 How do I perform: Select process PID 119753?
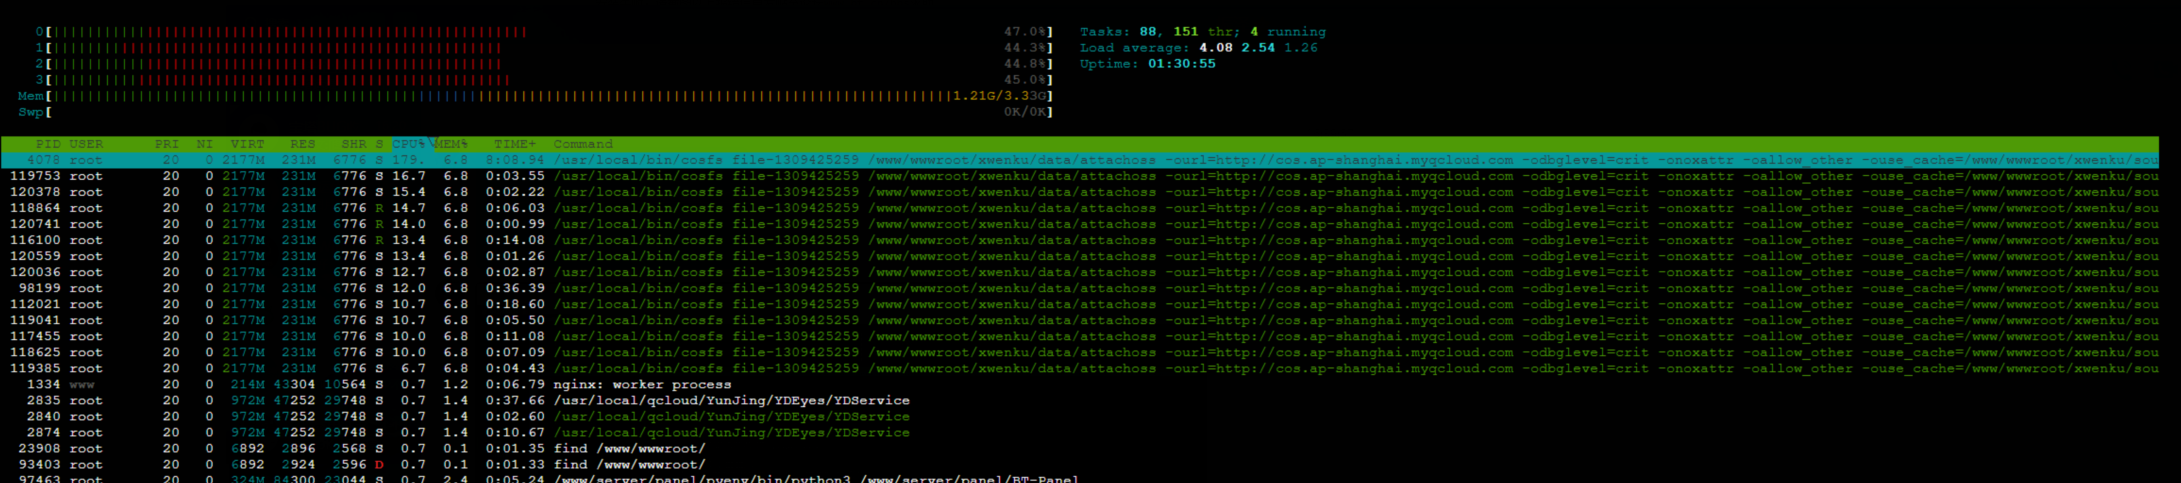[x=1080, y=176]
